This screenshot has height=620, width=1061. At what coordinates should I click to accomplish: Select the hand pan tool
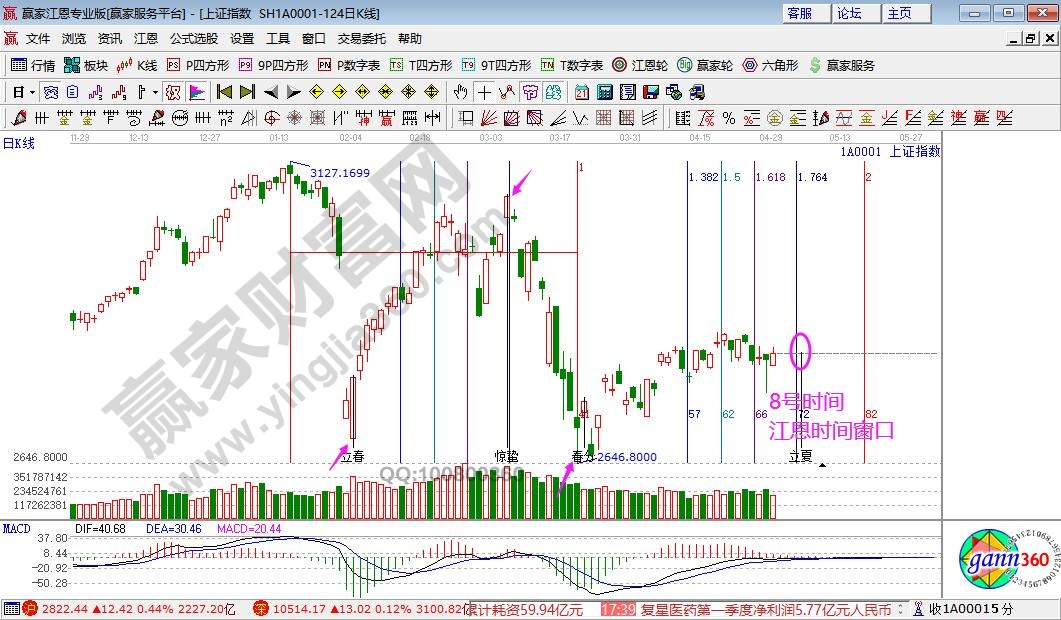coord(460,92)
